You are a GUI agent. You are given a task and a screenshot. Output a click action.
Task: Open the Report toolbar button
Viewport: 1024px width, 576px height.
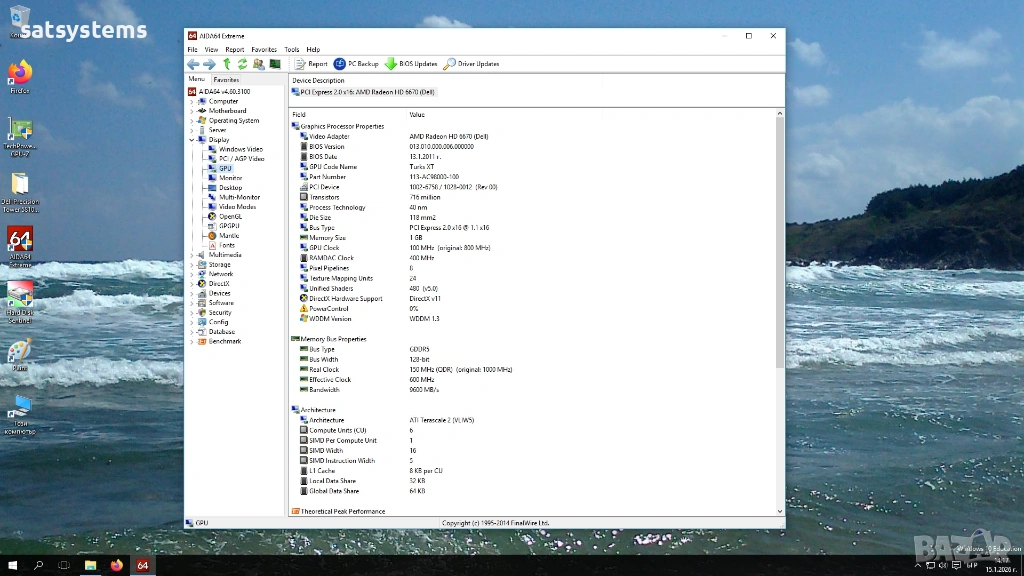[311, 64]
